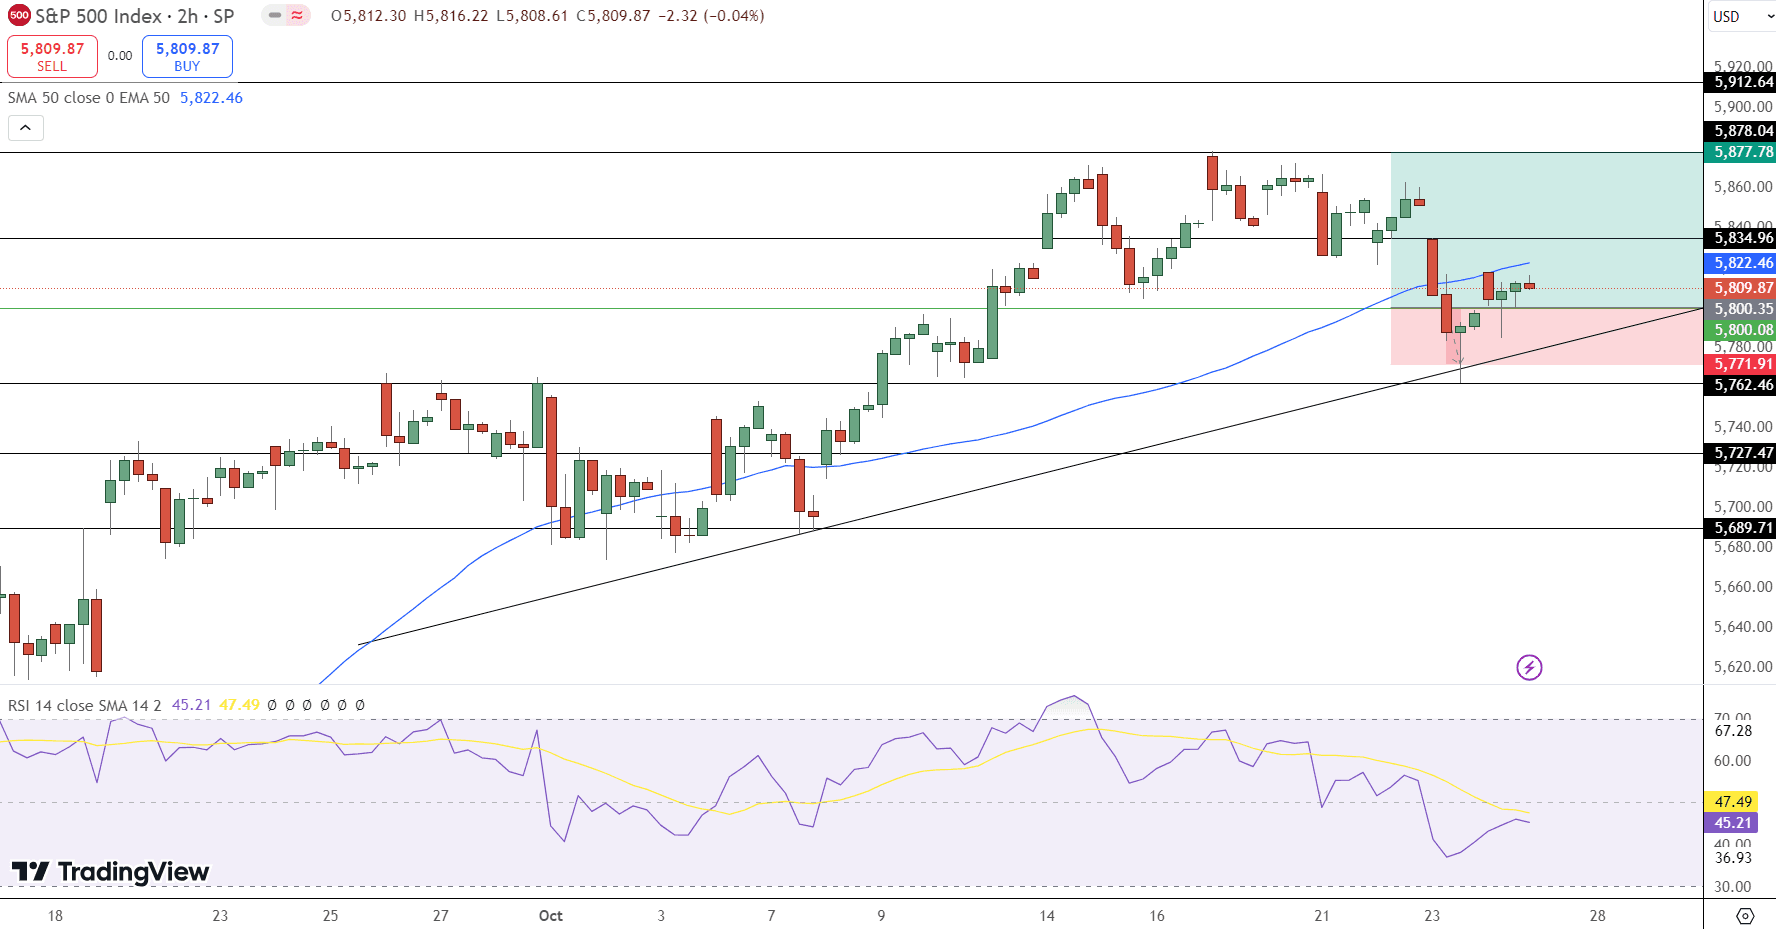
Task: Click the 5,809.87 SELL button
Action: (52, 56)
